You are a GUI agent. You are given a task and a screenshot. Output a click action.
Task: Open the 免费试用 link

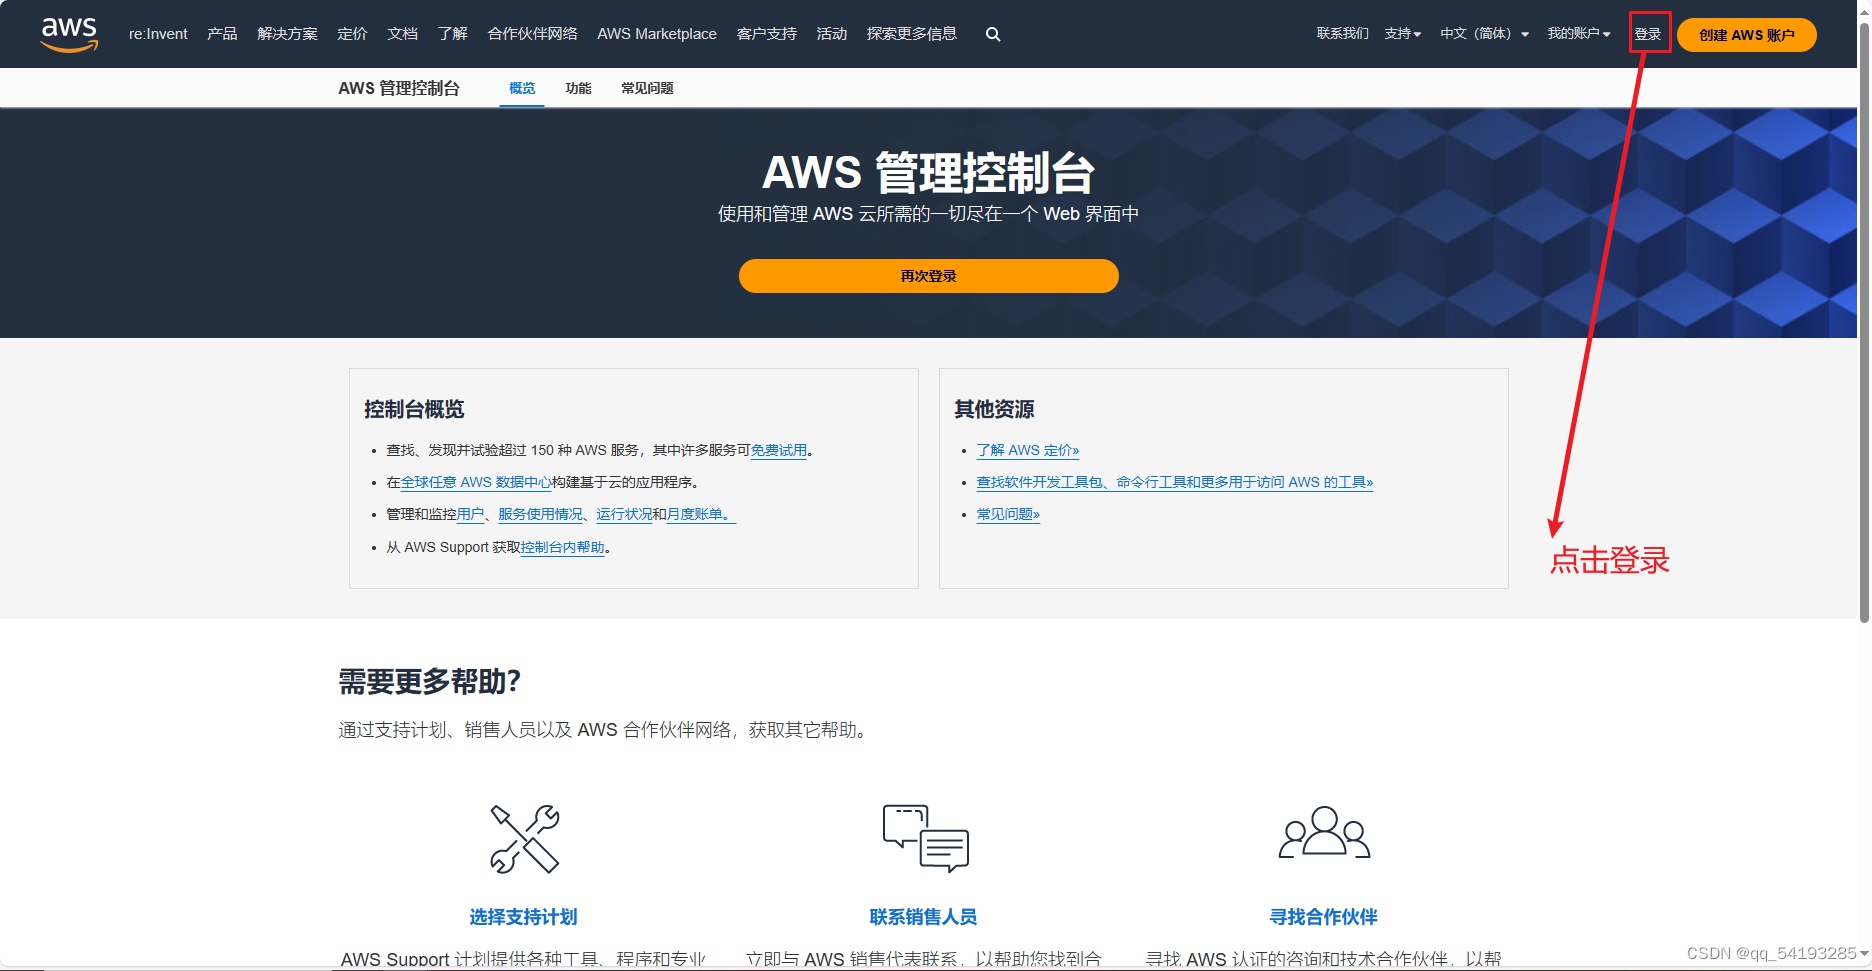(779, 450)
